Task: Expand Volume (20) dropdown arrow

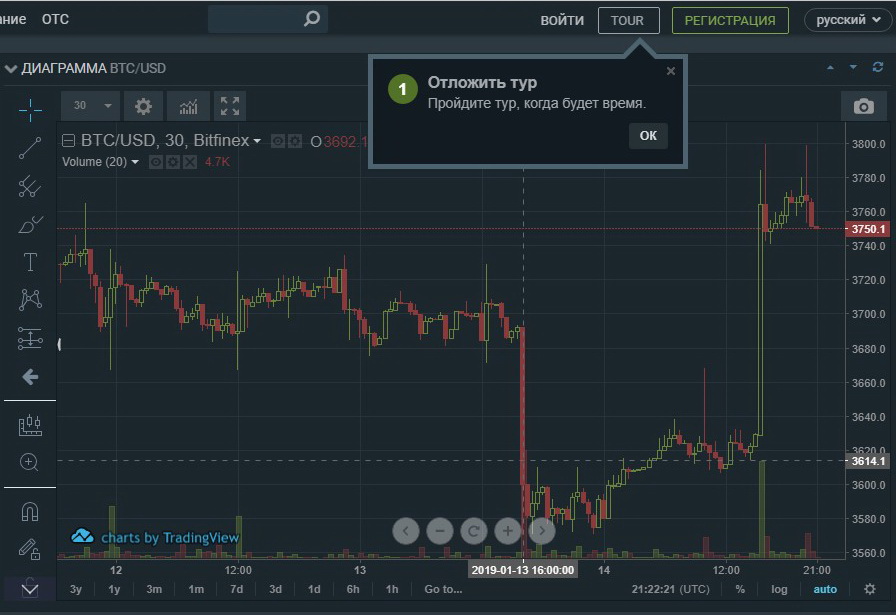Action: 135,162
